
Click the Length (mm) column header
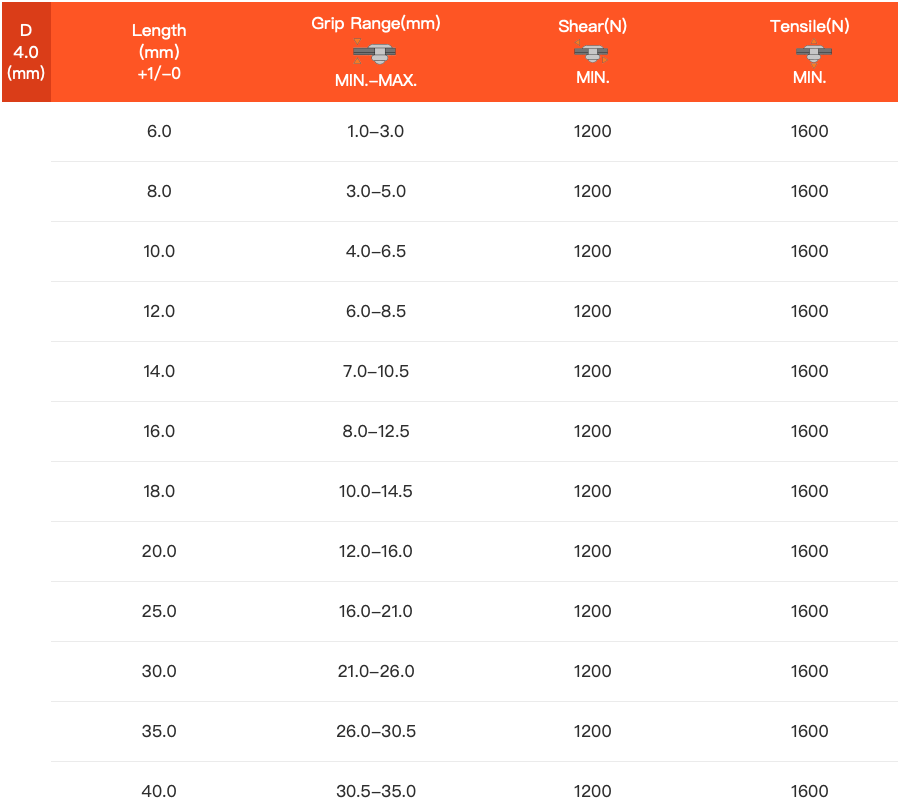[159, 52]
